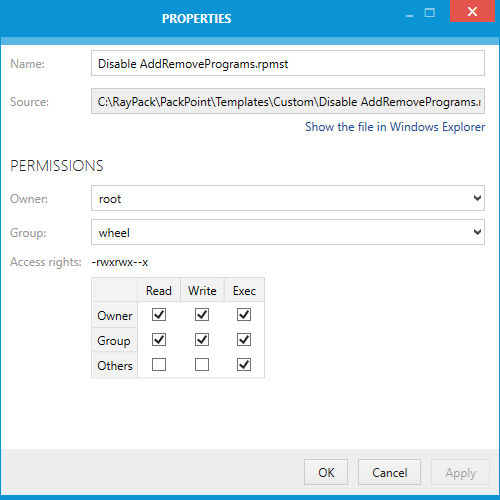Click the Others row header in permissions table
Image resolution: width=500 pixels, height=500 pixels.
(x=115, y=365)
